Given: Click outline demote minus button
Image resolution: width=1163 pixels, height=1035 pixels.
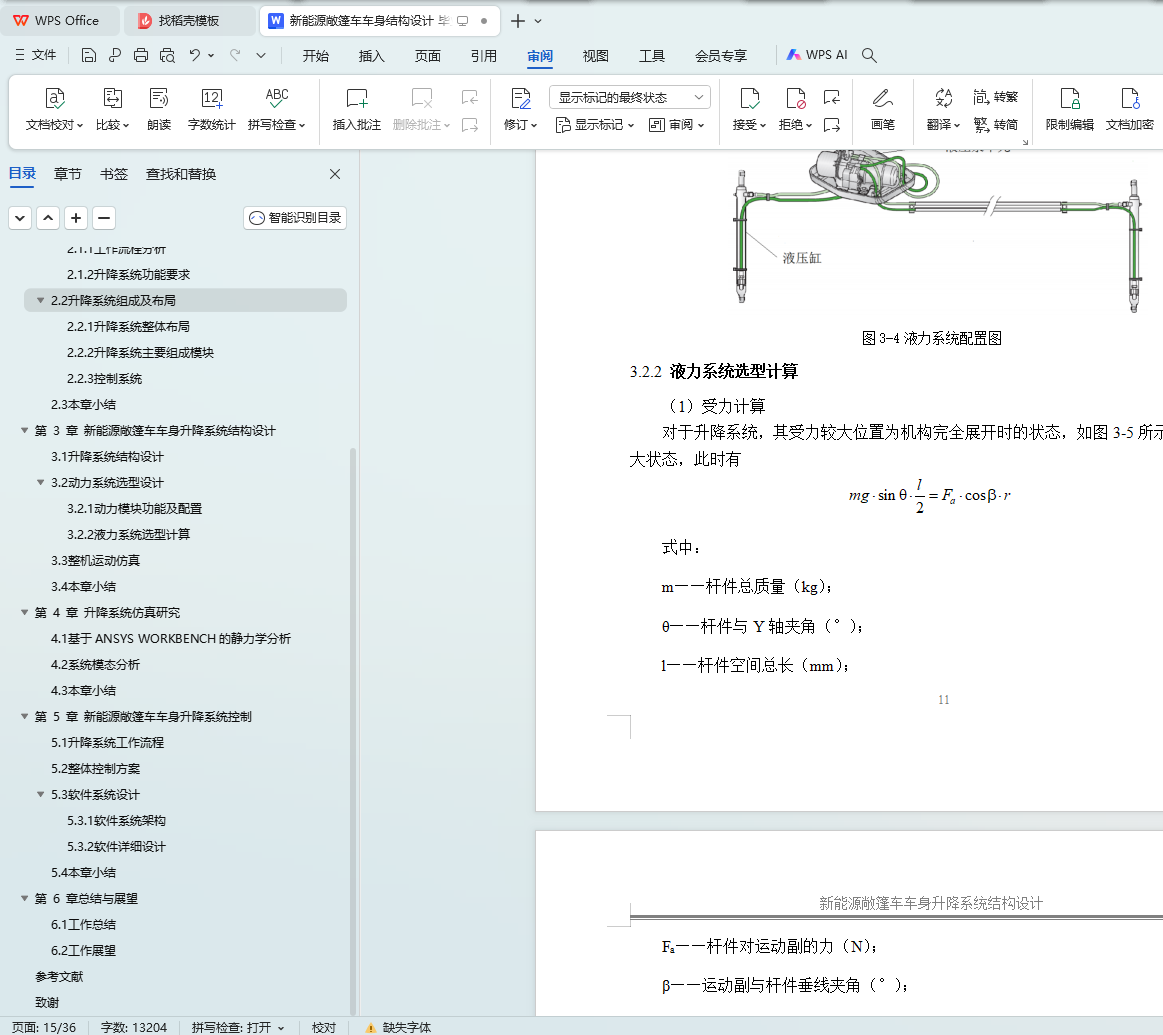Looking at the screenshot, I should (x=104, y=217).
